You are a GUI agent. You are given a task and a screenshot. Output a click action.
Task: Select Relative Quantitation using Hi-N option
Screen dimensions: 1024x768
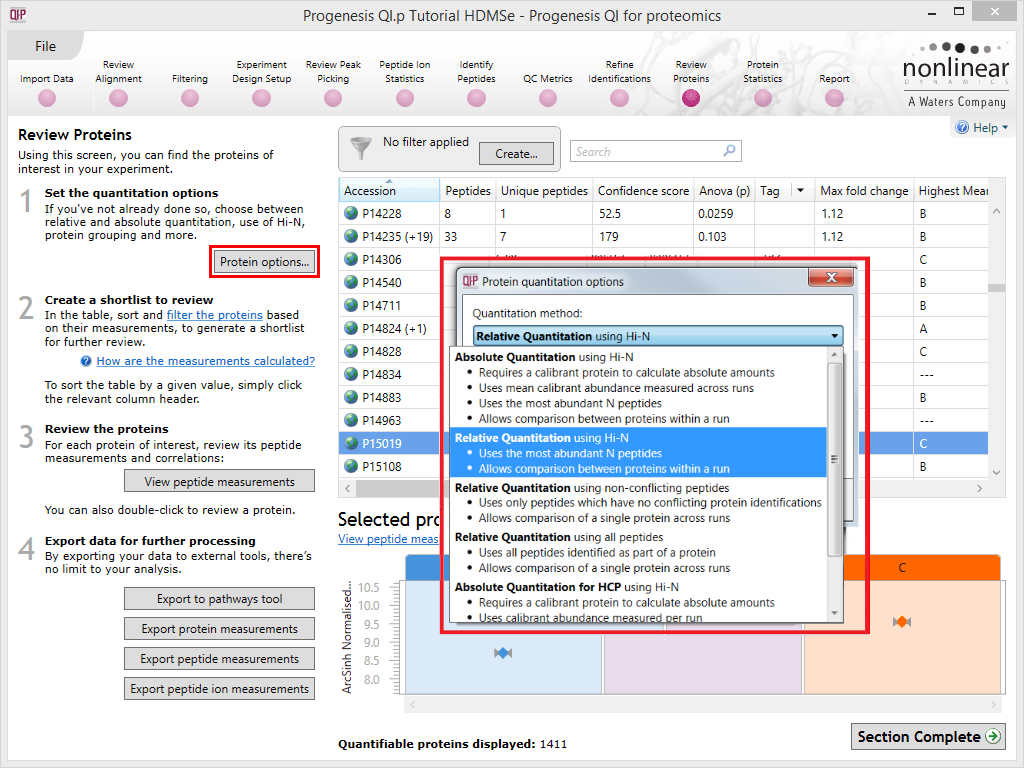(639, 453)
